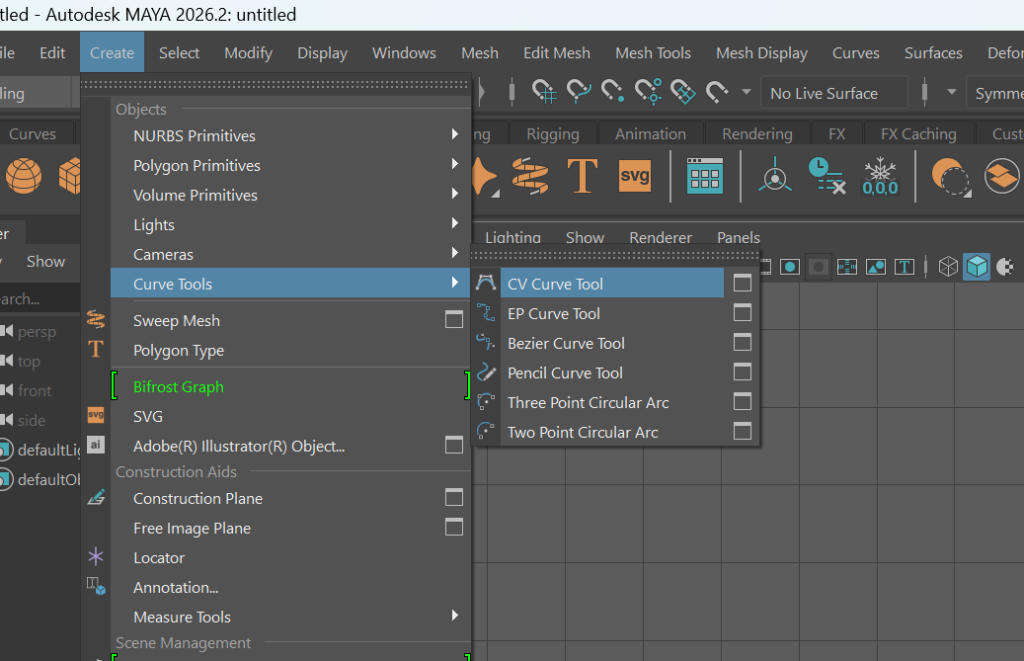Screen dimensions: 1024x661
Task: Toggle smooth shade all cube in viewport
Action: (977, 267)
